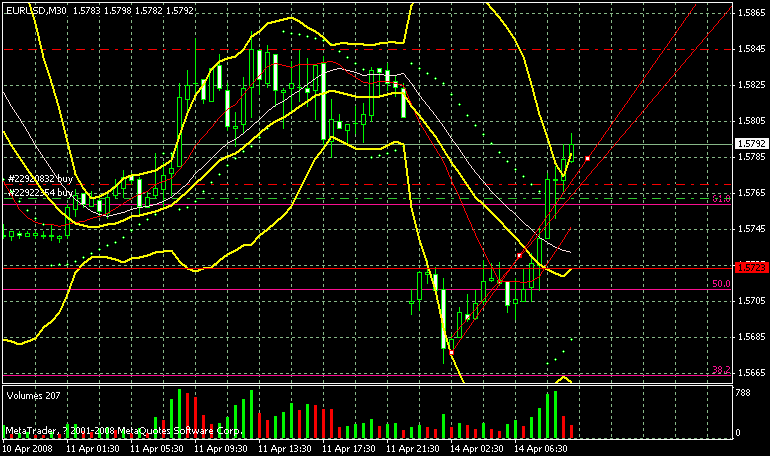Click the 1.5685 price axis label
Viewport: 770px width, 456px height.
[752, 337]
